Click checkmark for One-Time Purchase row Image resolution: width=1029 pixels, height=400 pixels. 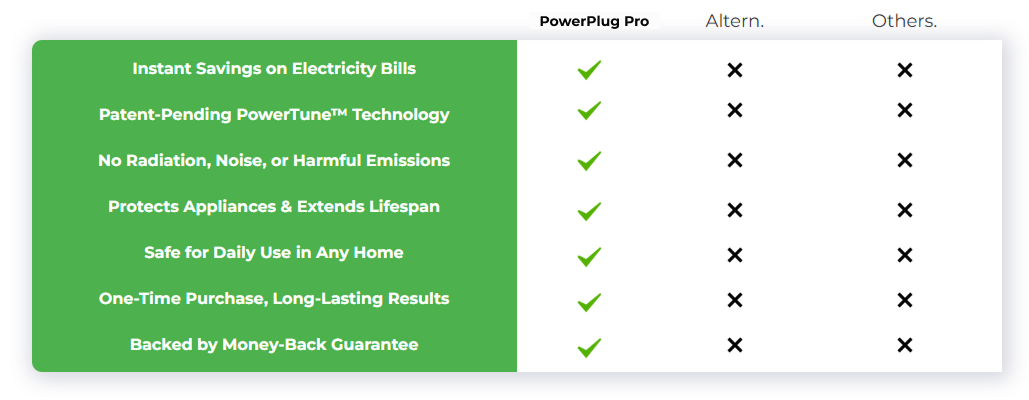tap(589, 301)
